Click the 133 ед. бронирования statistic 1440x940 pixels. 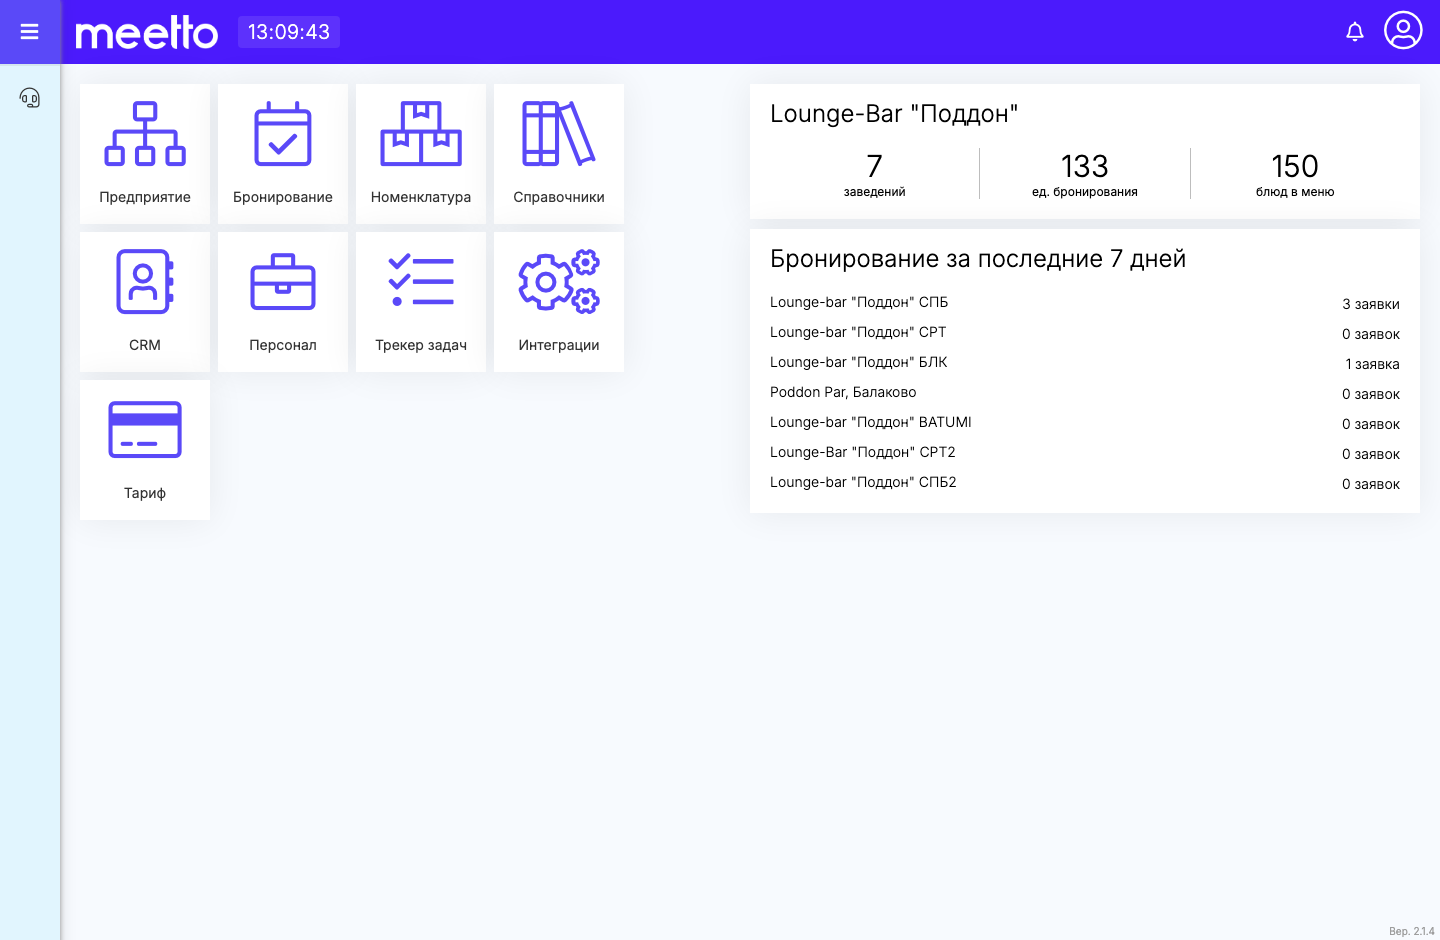pos(1085,174)
